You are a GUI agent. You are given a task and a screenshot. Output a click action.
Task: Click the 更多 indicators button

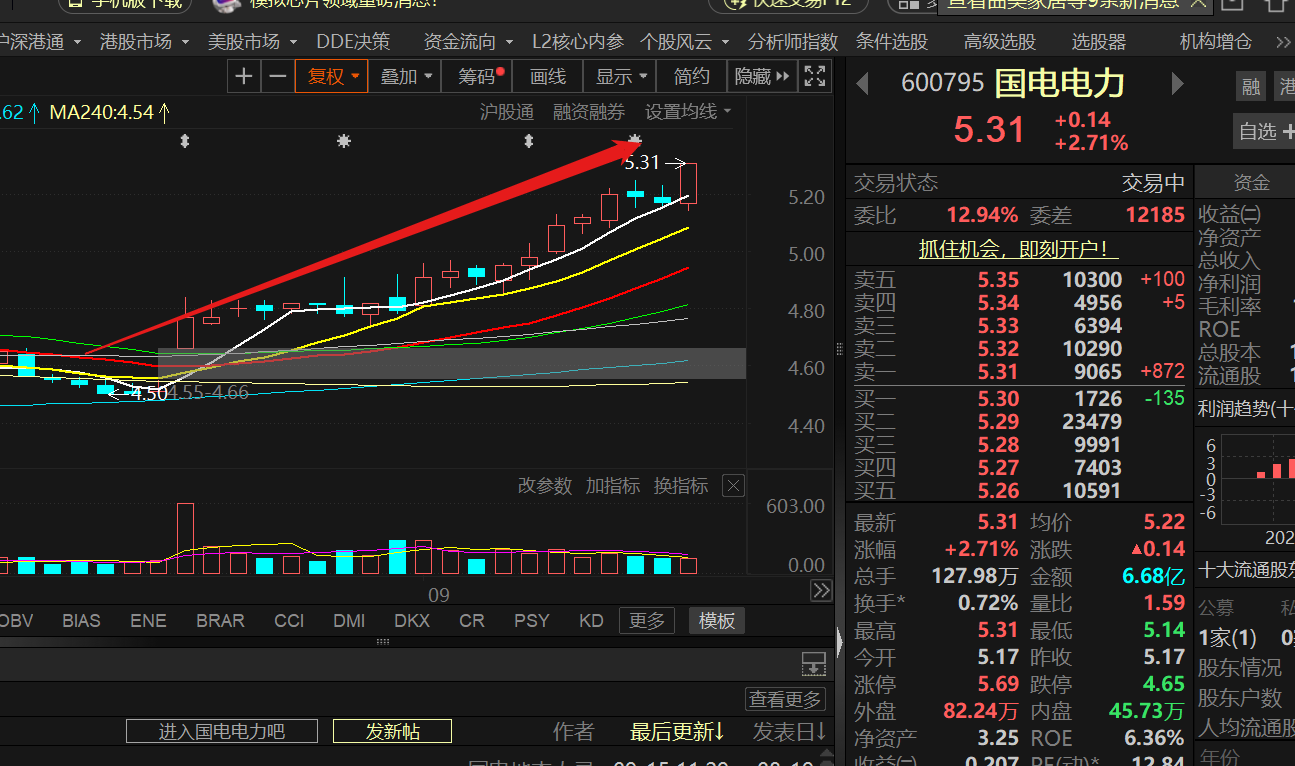tap(646, 621)
